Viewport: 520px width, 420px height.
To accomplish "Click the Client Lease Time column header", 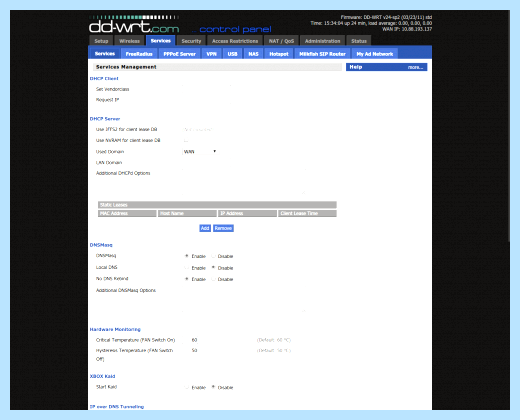I will coord(307,213).
